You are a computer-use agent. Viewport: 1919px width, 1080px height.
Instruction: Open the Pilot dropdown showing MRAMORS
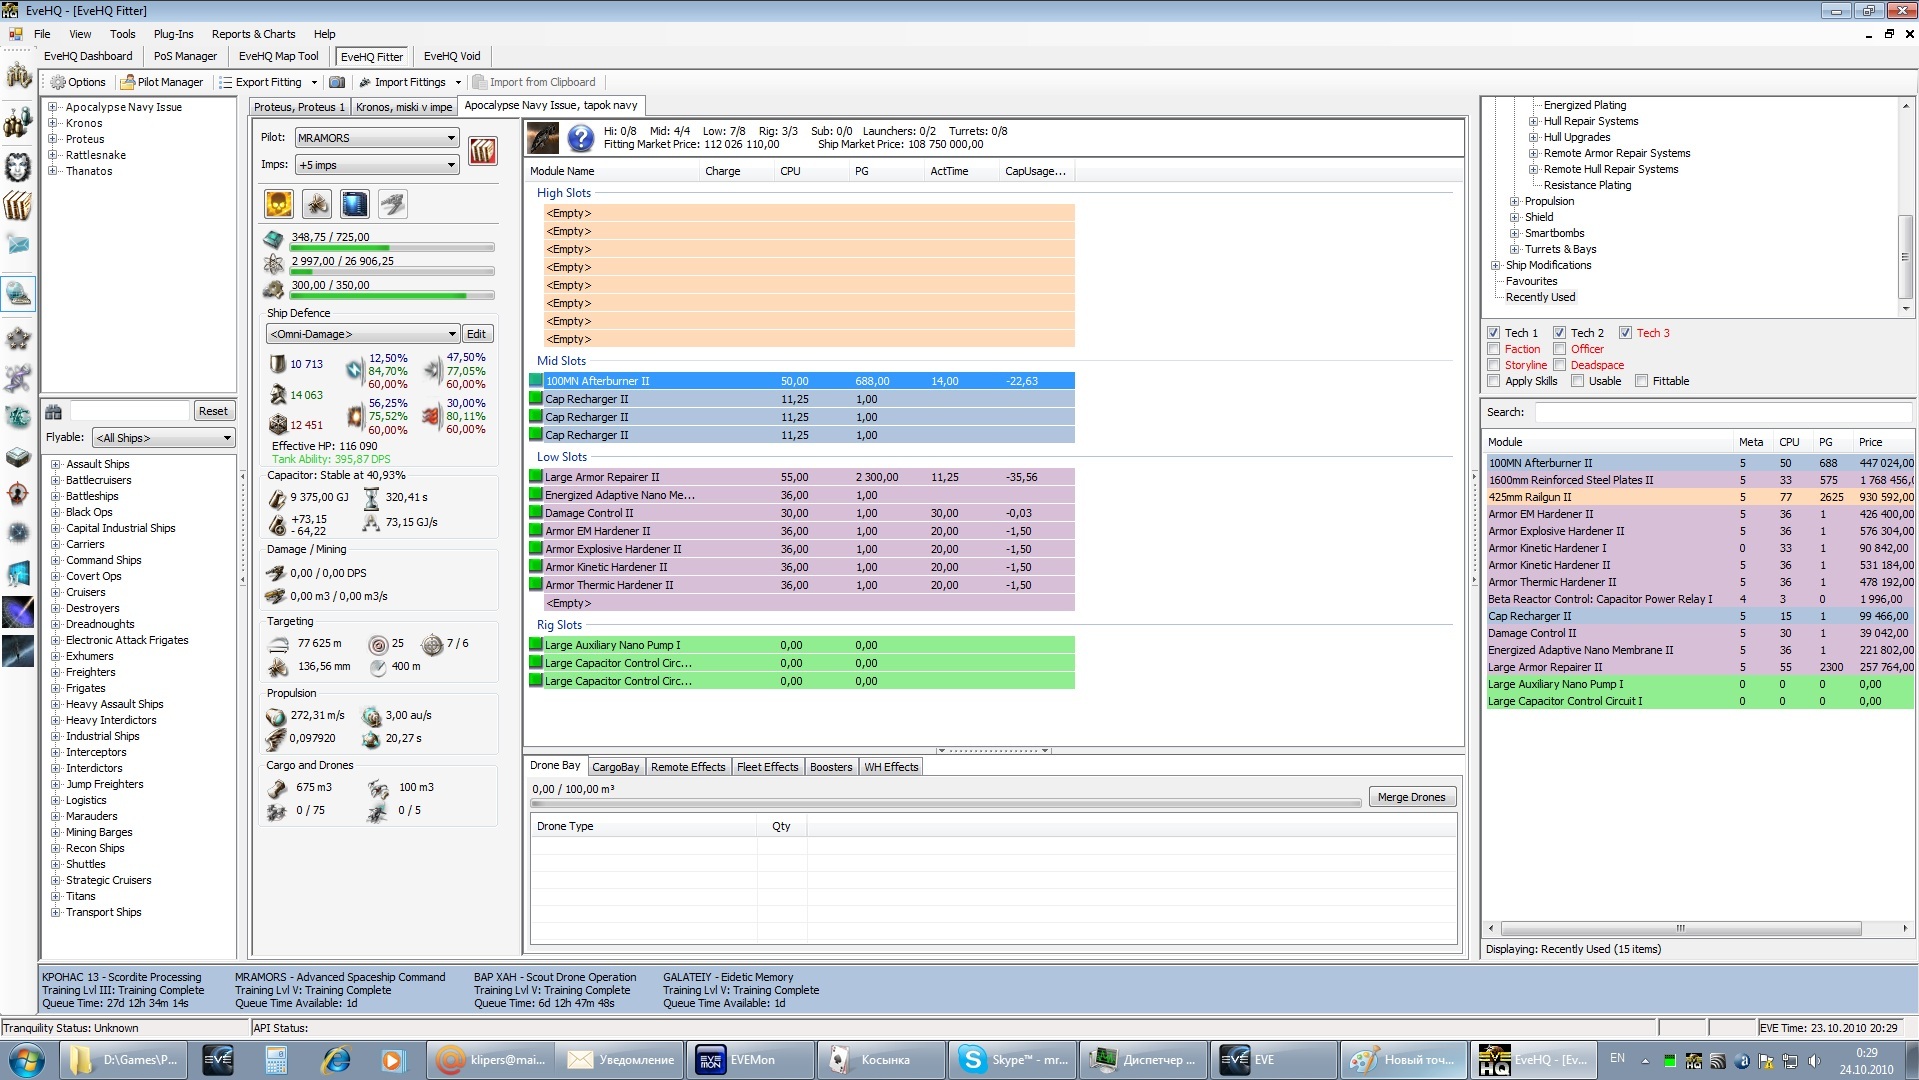376,138
